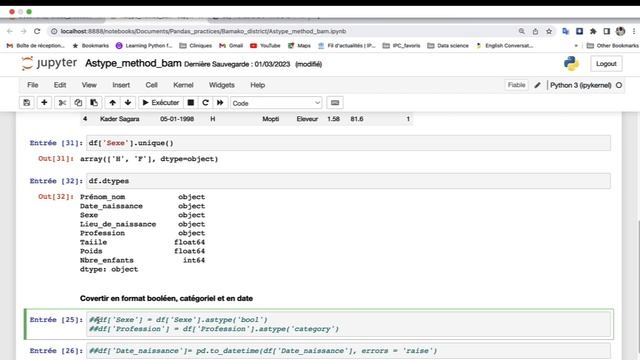Open the Widgets menu
Viewport: 640px width, 360px height.
222,85
